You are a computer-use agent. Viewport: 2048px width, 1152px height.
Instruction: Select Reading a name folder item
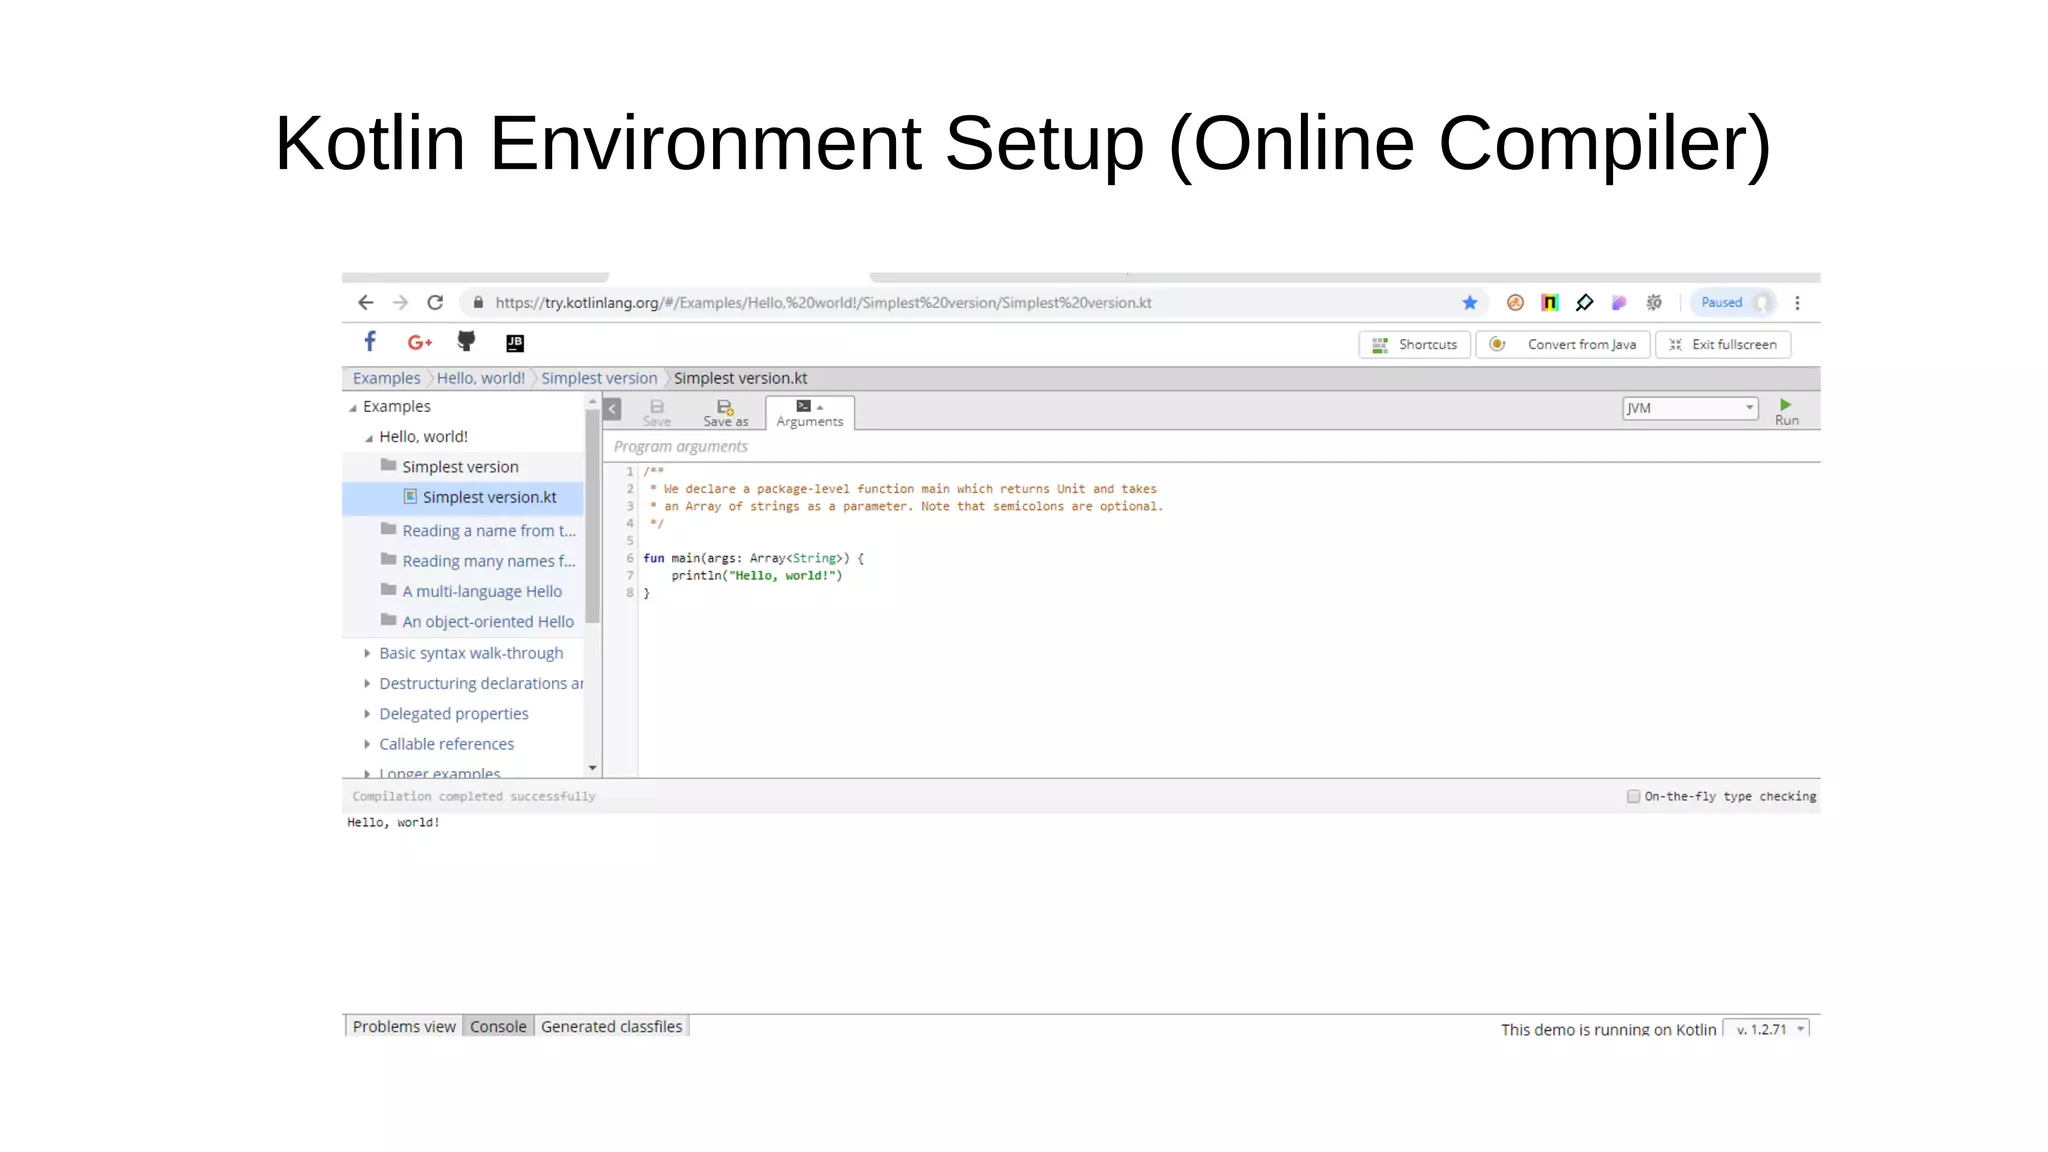point(487,531)
